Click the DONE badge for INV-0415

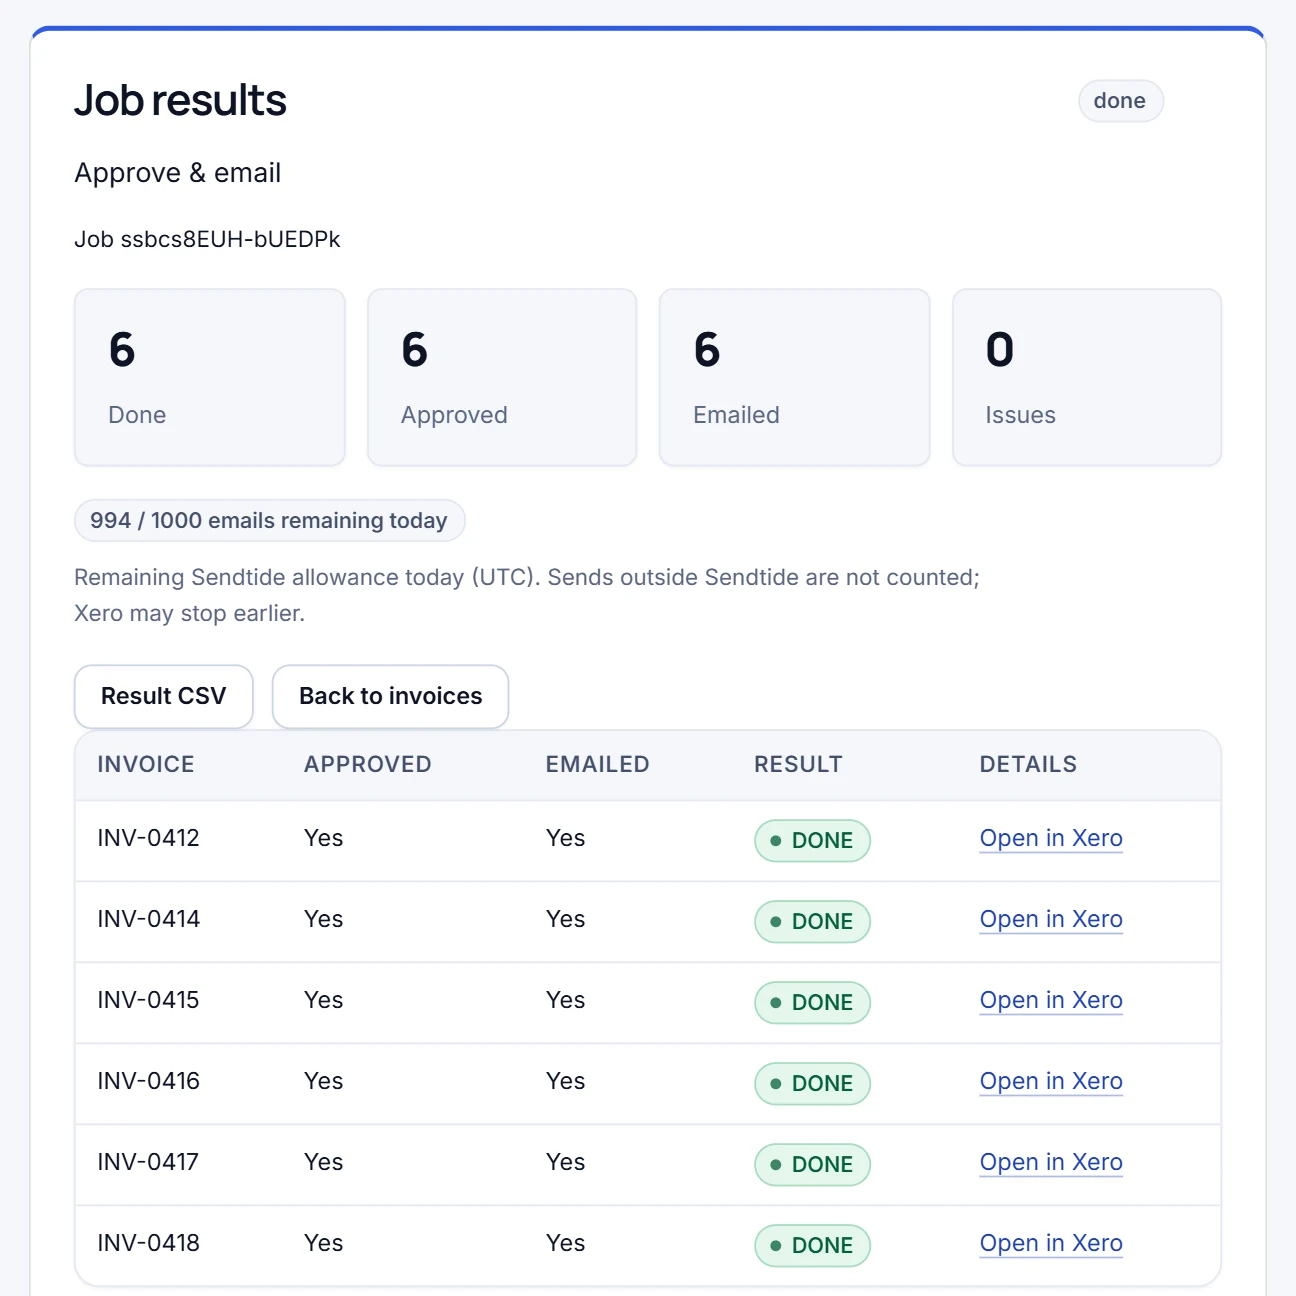(812, 1003)
